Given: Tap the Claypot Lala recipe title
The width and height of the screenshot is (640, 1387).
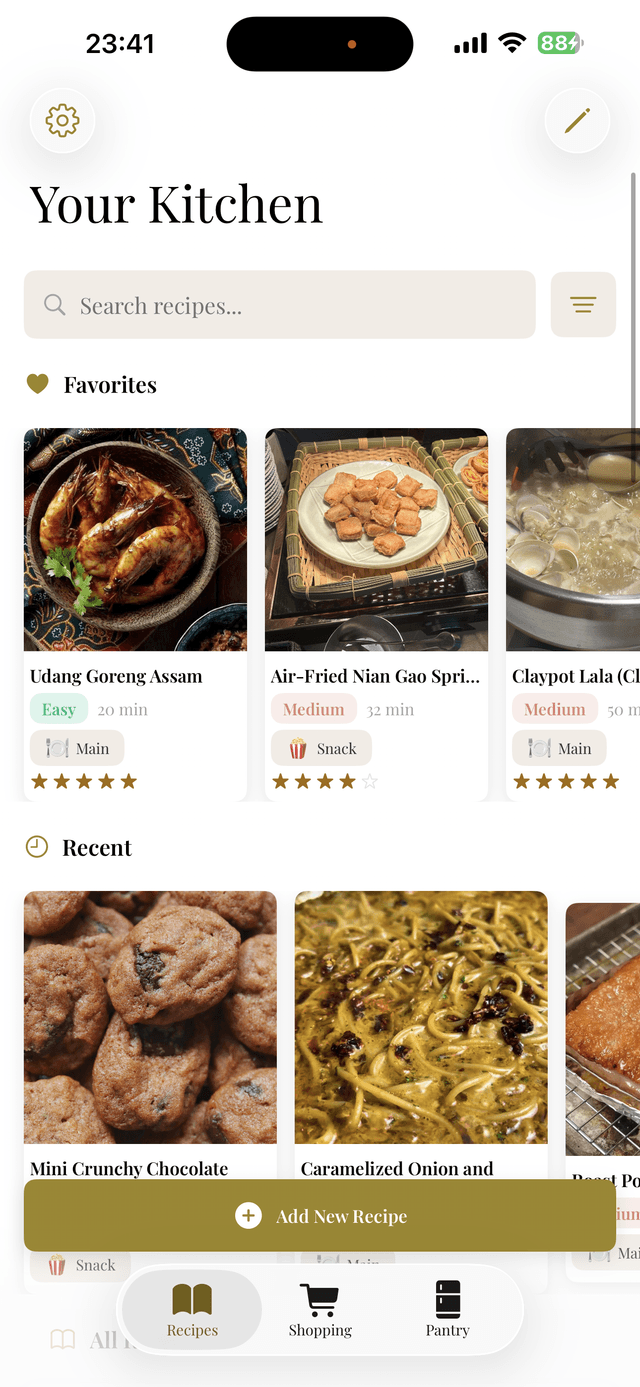Looking at the screenshot, I should point(575,677).
